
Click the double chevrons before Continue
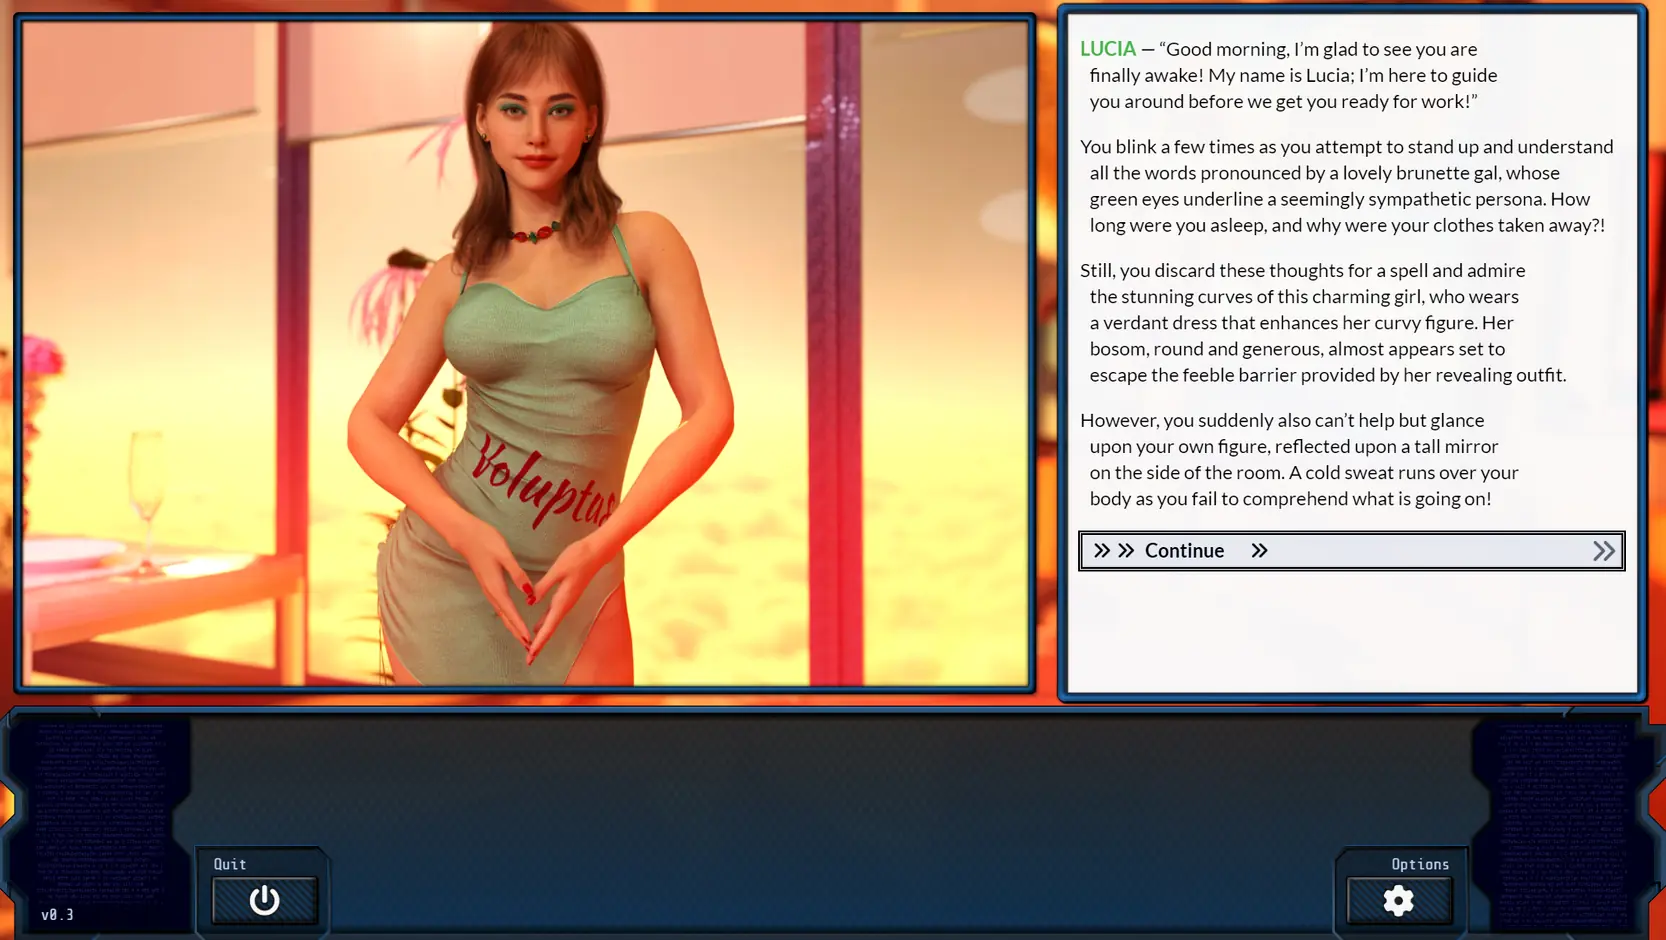tap(1113, 551)
